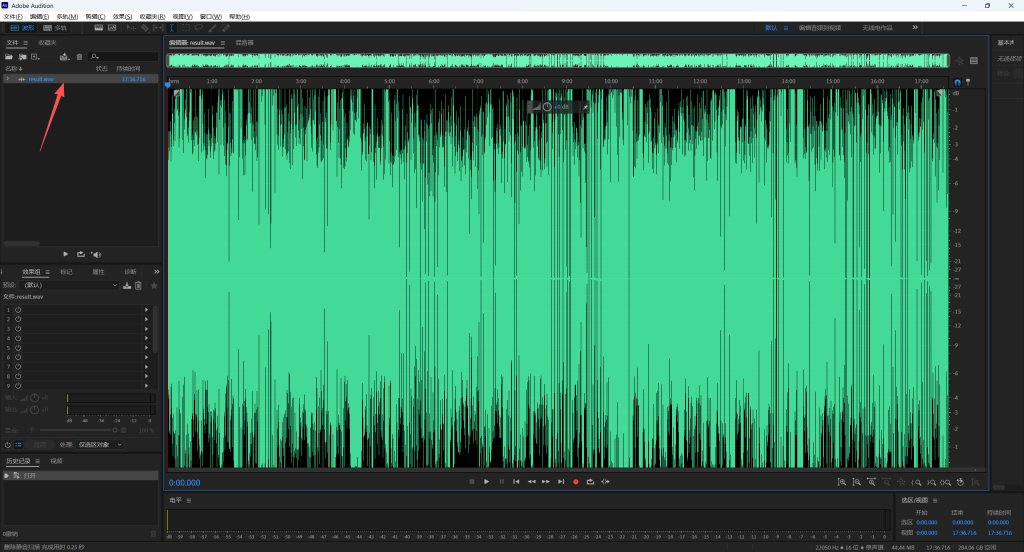
Task: Toggle power for effect slot 5
Action: tap(18, 348)
